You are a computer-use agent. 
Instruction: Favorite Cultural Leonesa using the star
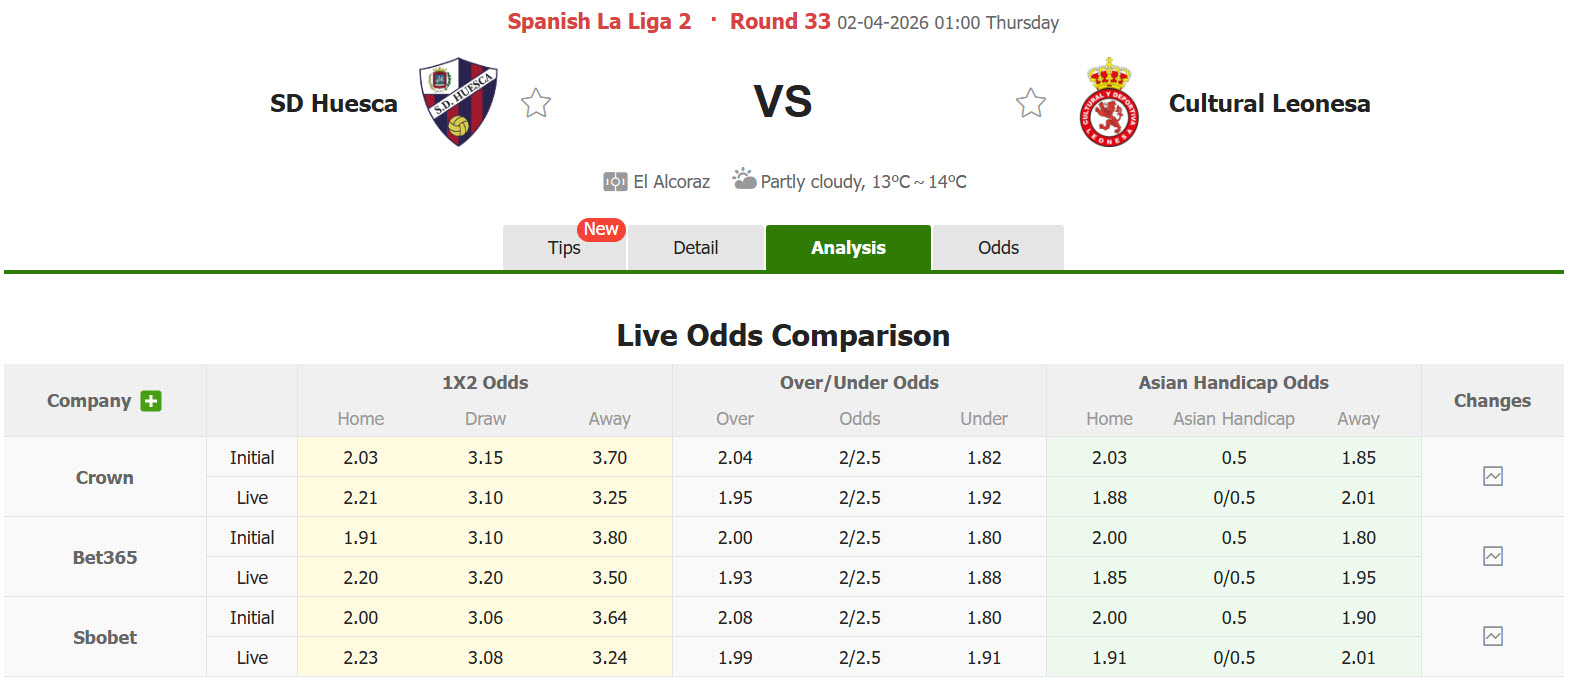[1031, 102]
